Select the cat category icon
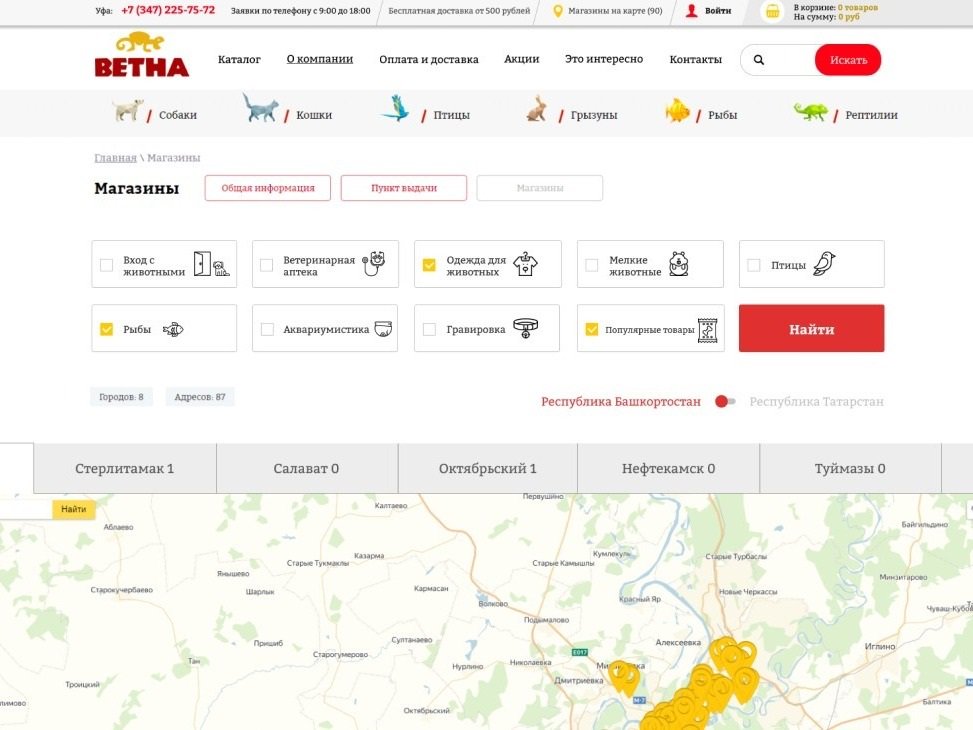The height and width of the screenshot is (730, 973). click(x=260, y=108)
